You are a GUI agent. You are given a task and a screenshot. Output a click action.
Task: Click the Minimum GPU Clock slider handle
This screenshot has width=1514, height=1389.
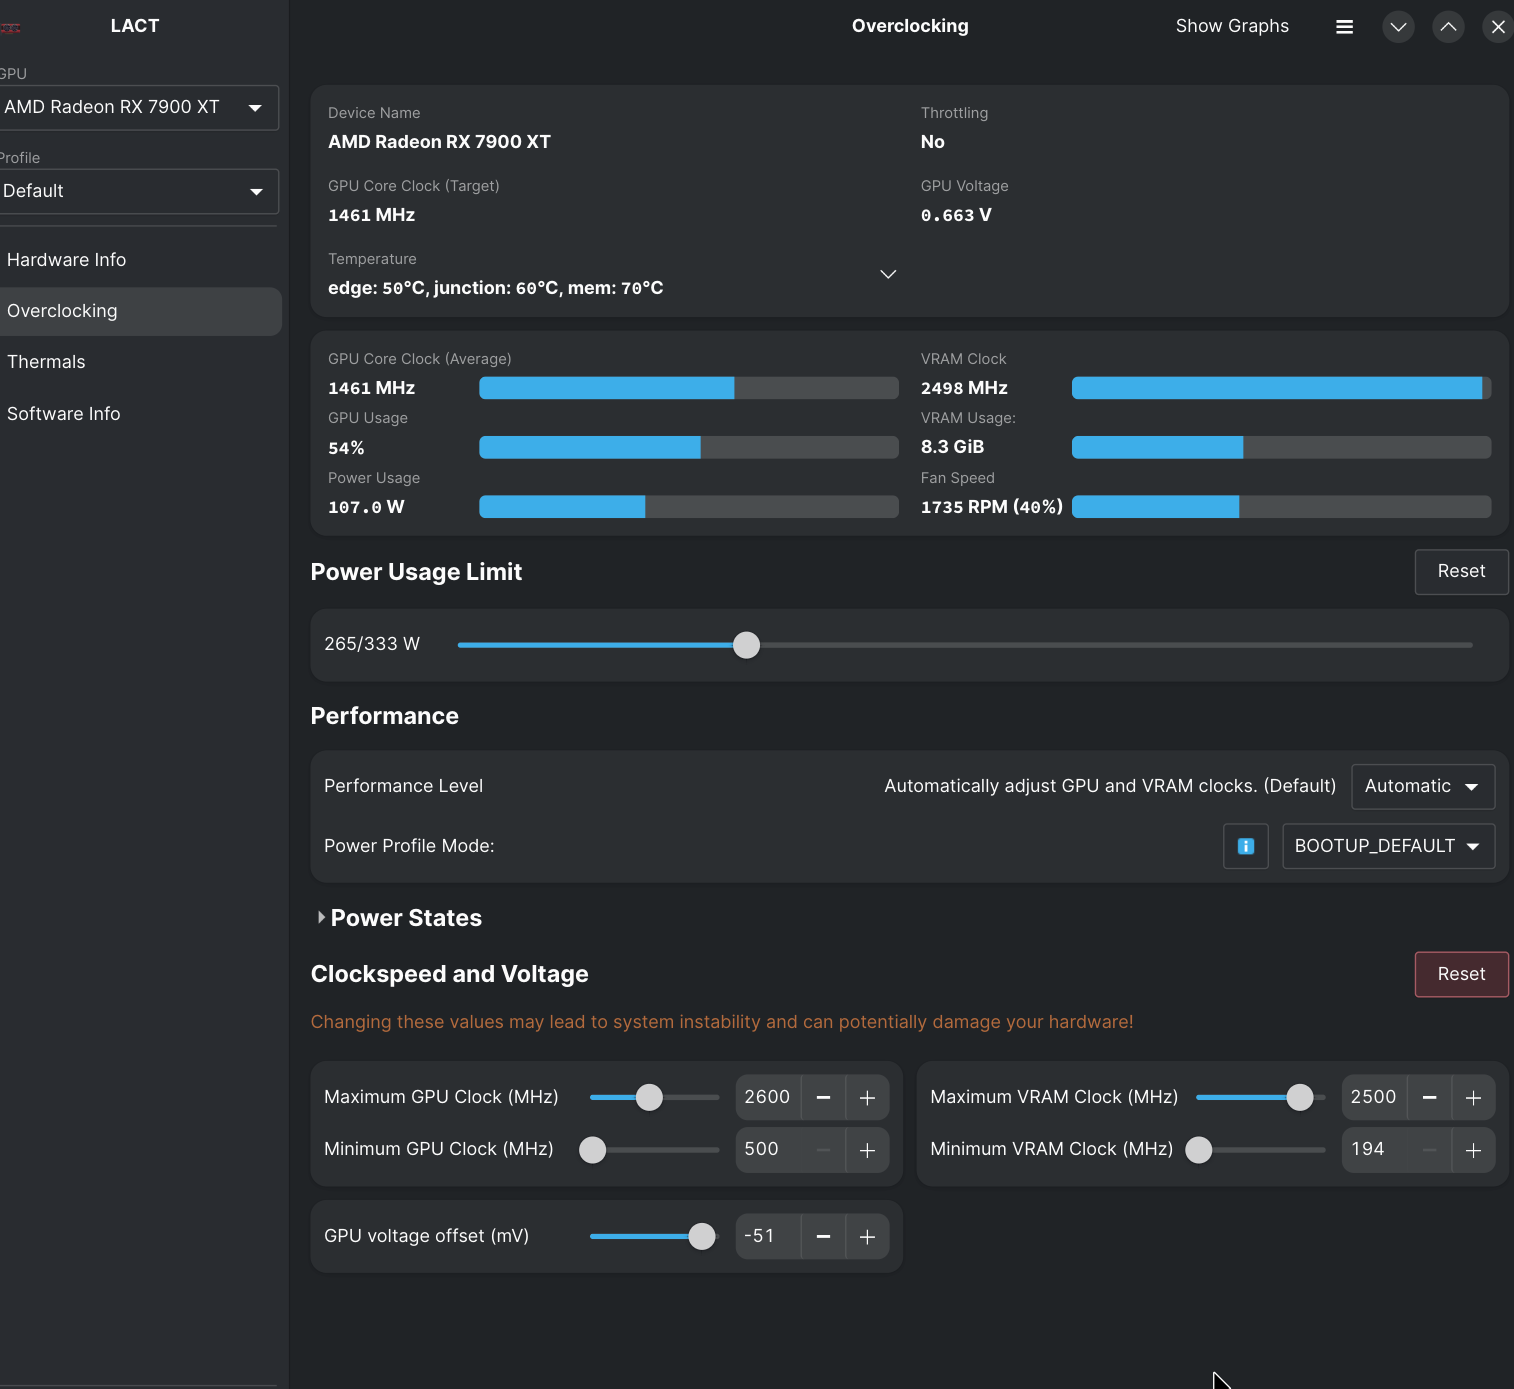click(x=593, y=1150)
